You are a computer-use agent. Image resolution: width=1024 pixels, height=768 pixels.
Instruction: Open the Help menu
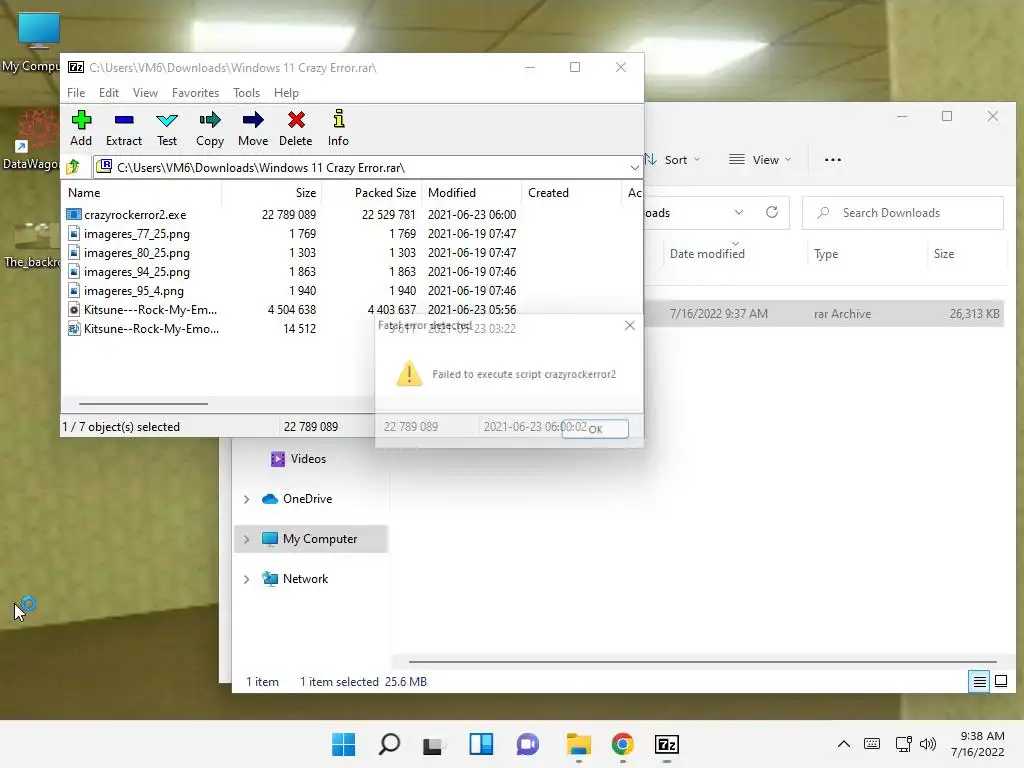point(286,93)
